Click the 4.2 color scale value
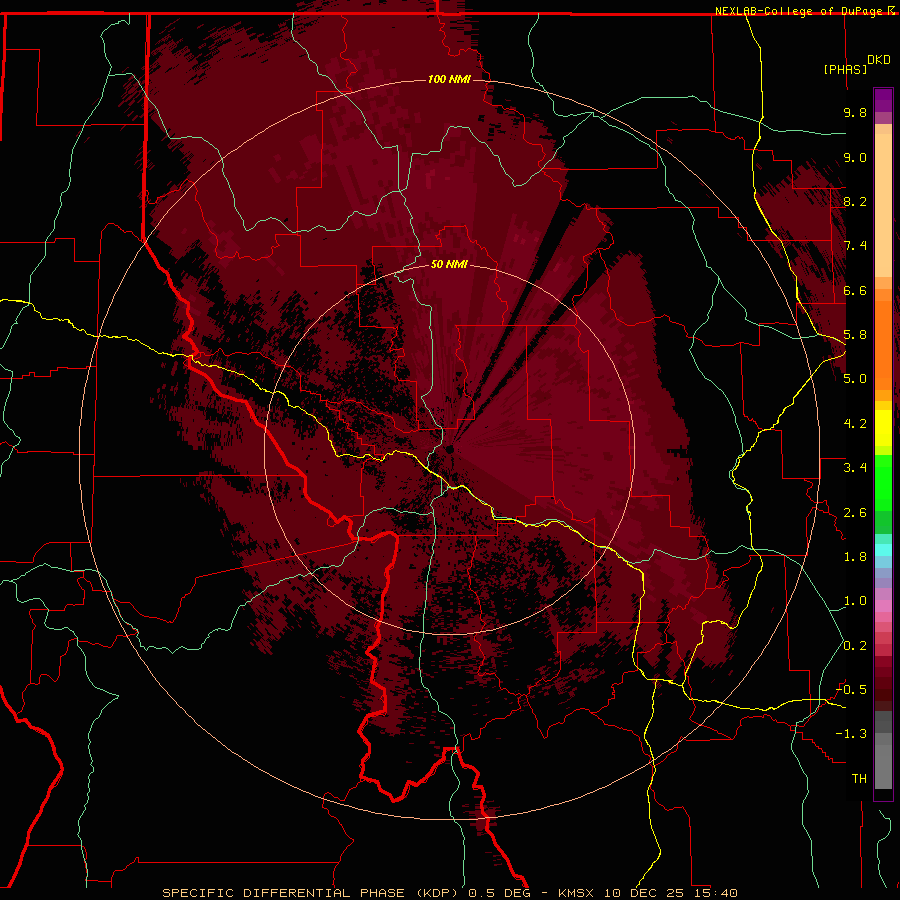 [855, 424]
